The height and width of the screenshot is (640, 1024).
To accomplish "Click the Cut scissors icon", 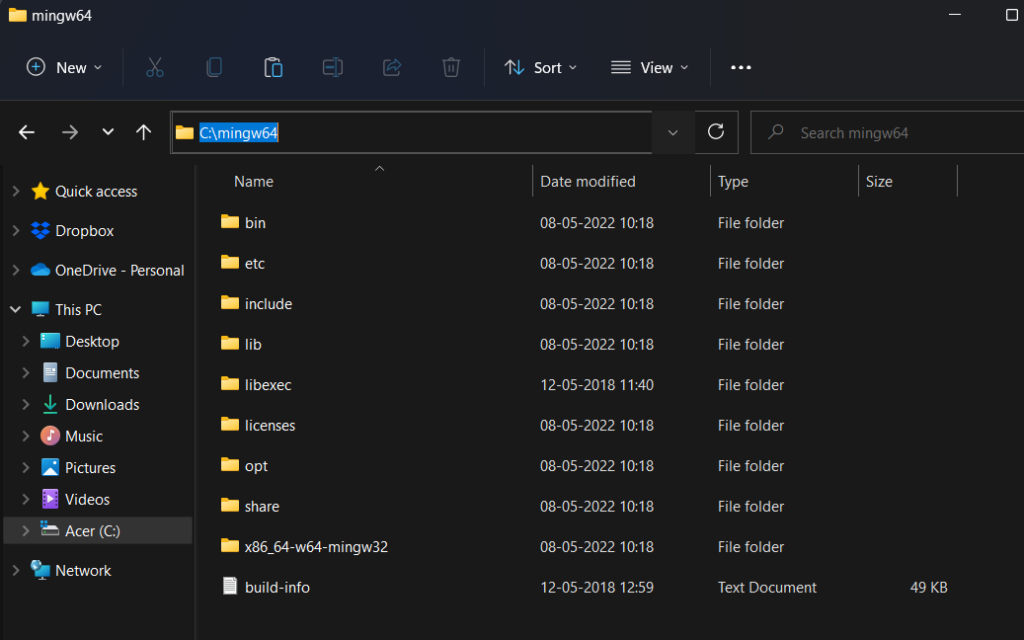I will (154, 68).
